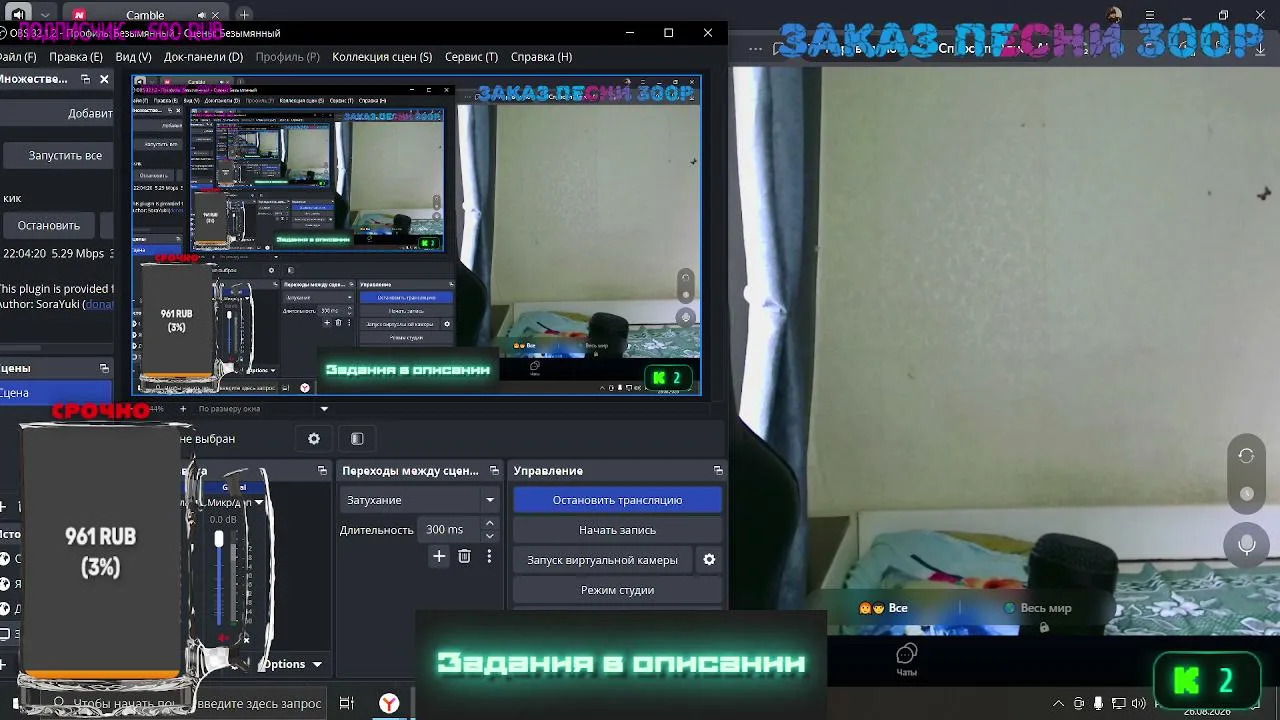Viewport: 1280px width, 720px height.
Task: Float the Переходы между сцен... dock
Action: [494, 470]
